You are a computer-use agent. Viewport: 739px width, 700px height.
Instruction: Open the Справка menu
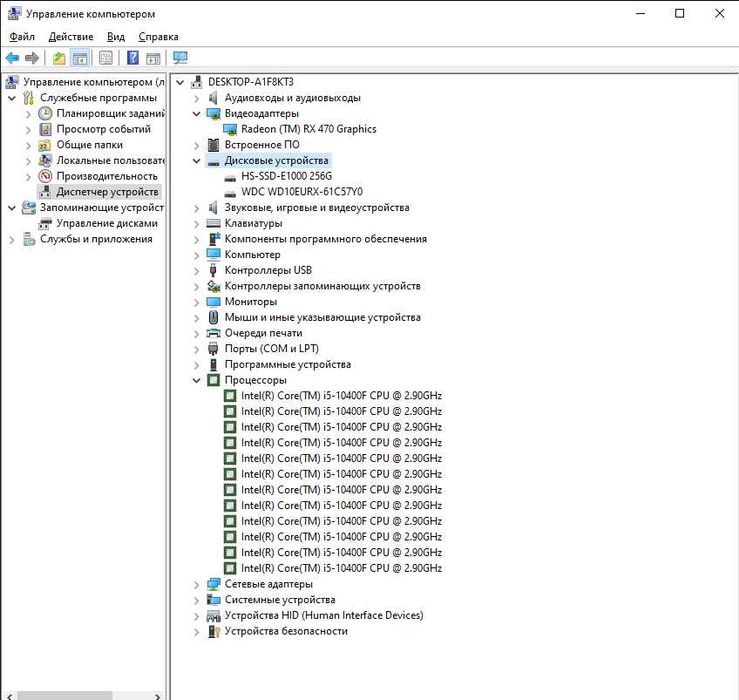(158, 36)
